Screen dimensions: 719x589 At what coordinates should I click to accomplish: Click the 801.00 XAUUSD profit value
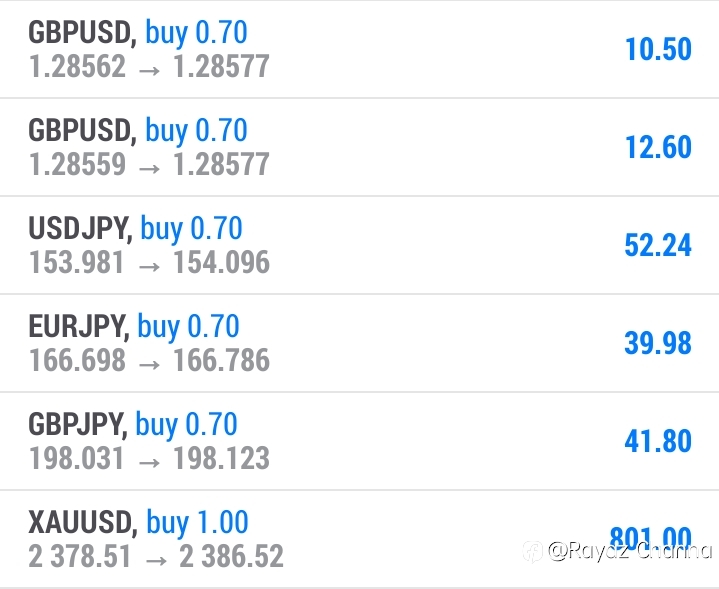pyautogui.click(x=651, y=538)
